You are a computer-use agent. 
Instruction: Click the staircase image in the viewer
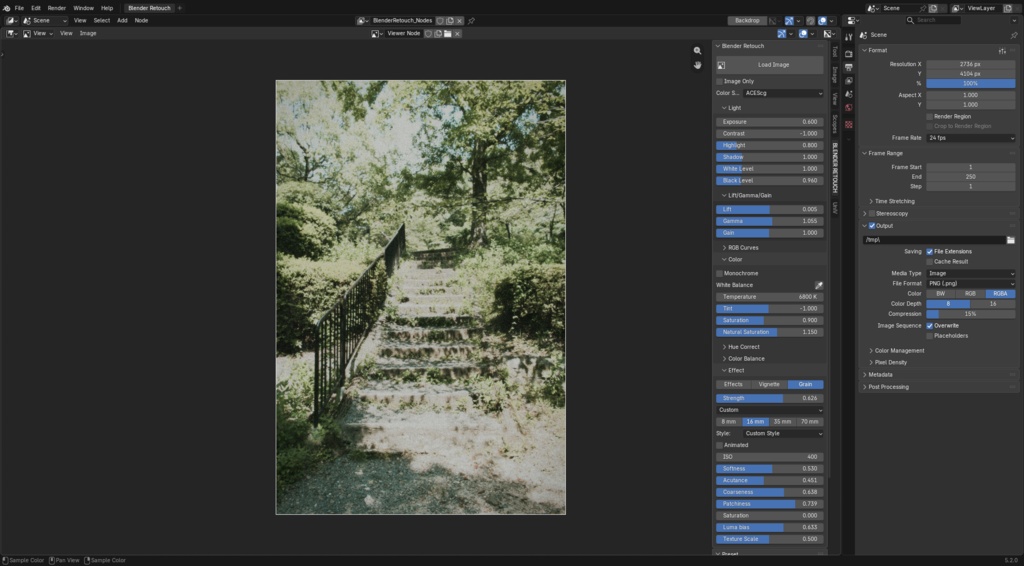point(421,297)
